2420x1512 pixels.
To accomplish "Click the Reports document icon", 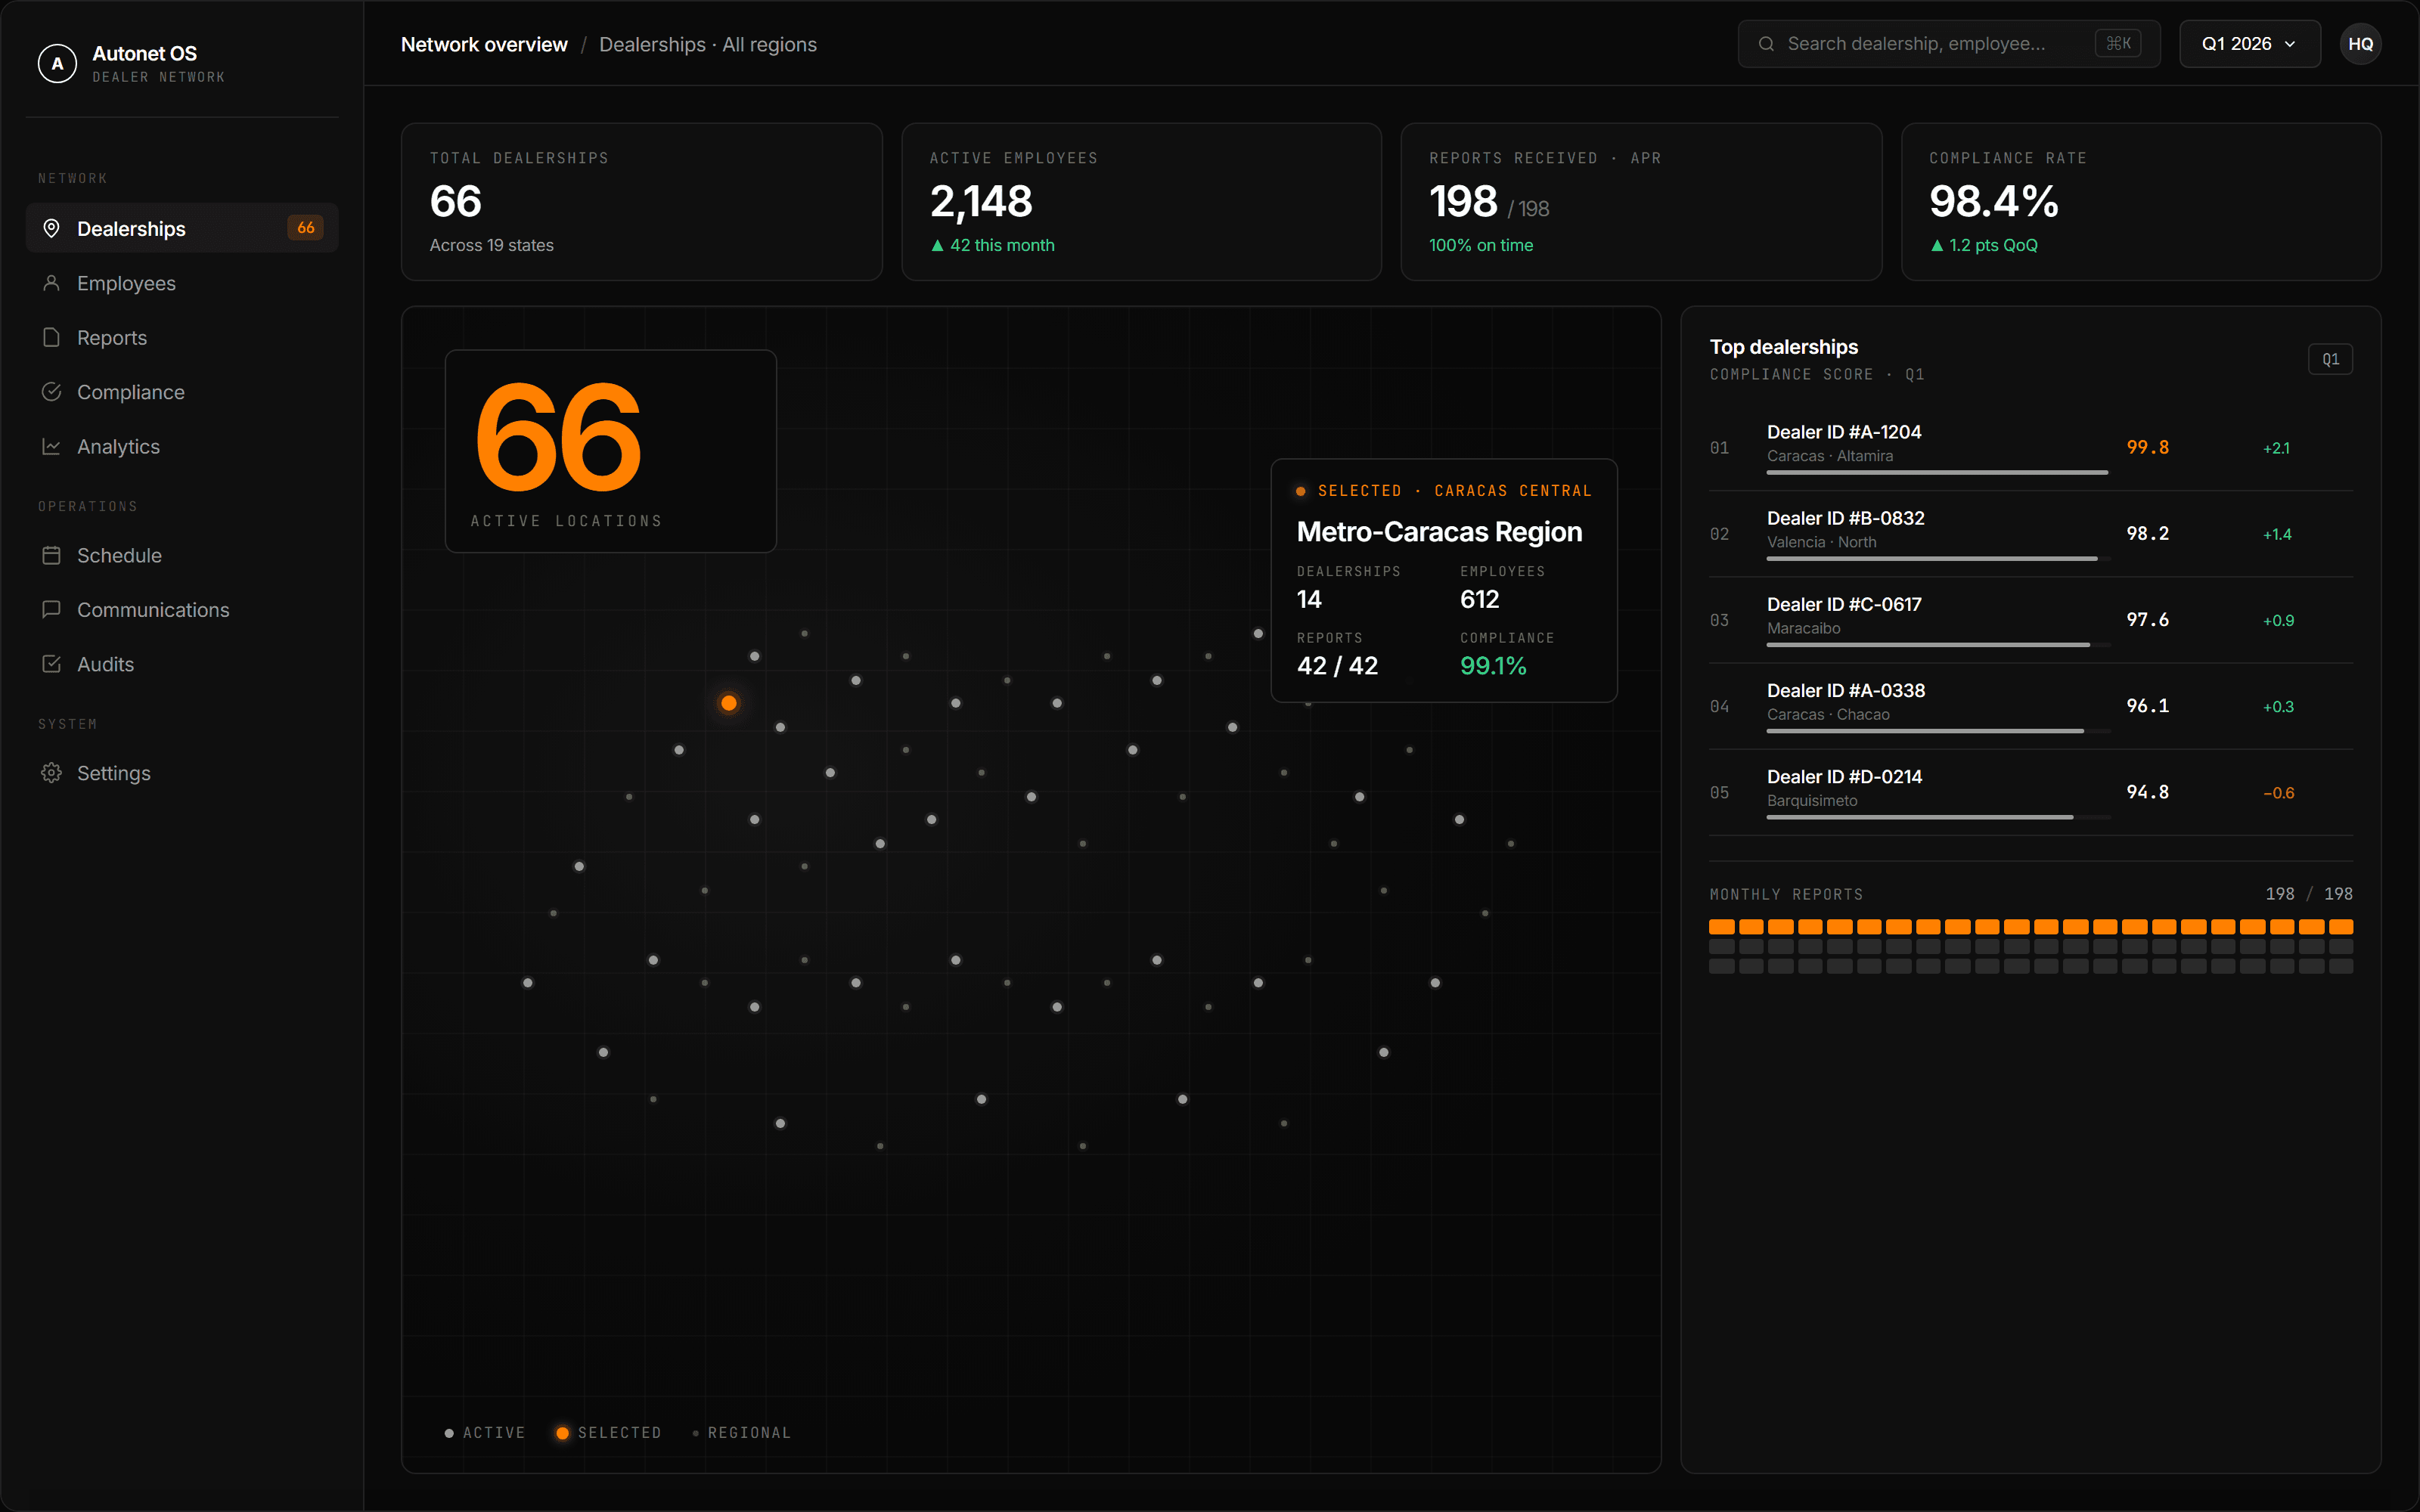I will pyautogui.click(x=52, y=337).
